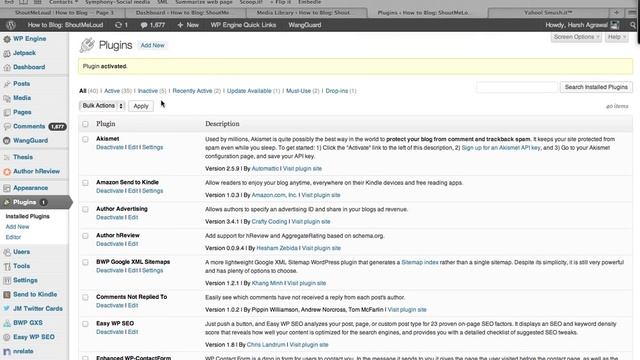The image size is (640, 360).
Task: Open the plugin Editor submenu item
Action: pyautogui.click(x=13, y=237)
